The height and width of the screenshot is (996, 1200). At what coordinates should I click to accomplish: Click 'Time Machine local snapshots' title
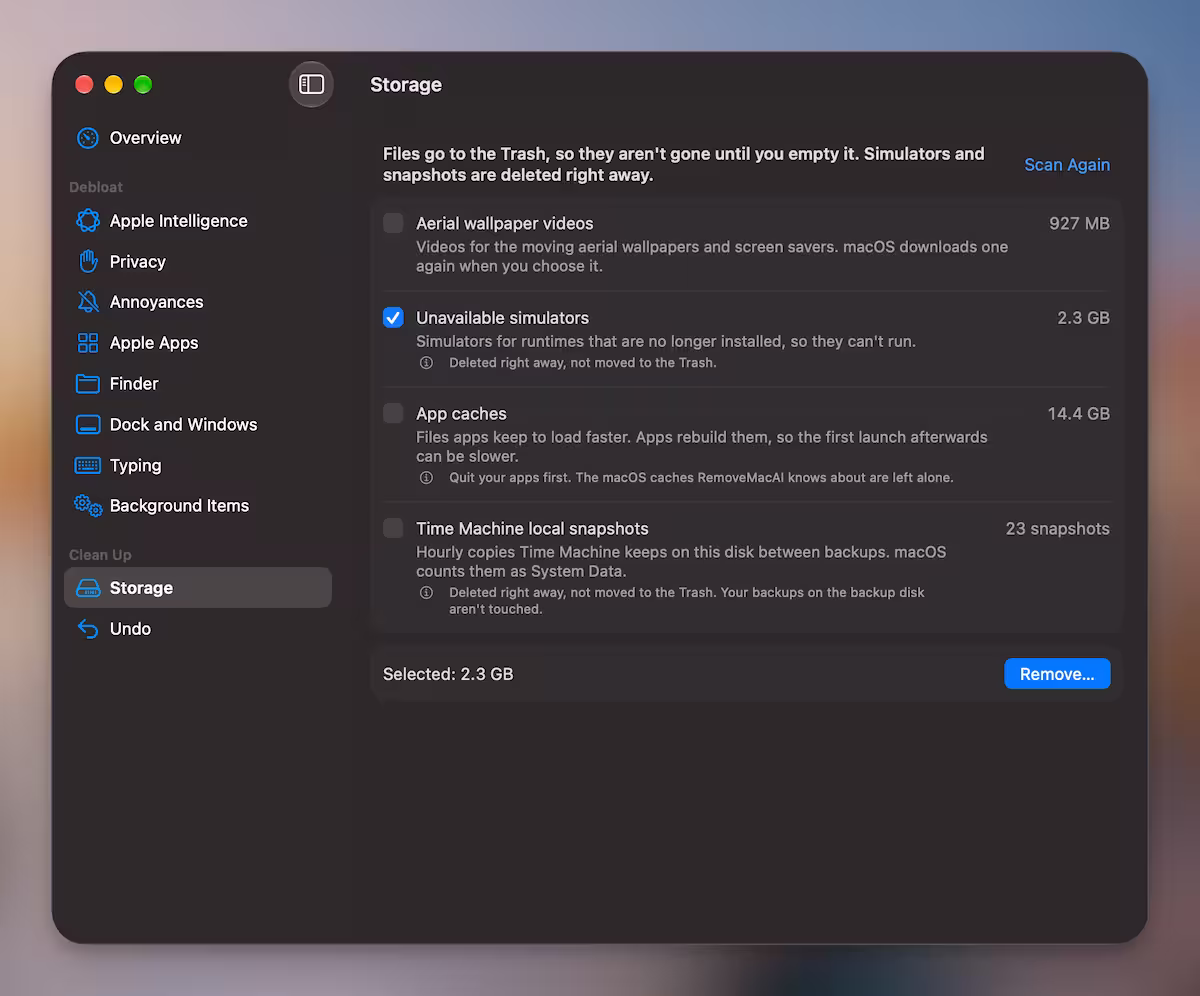(533, 529)
